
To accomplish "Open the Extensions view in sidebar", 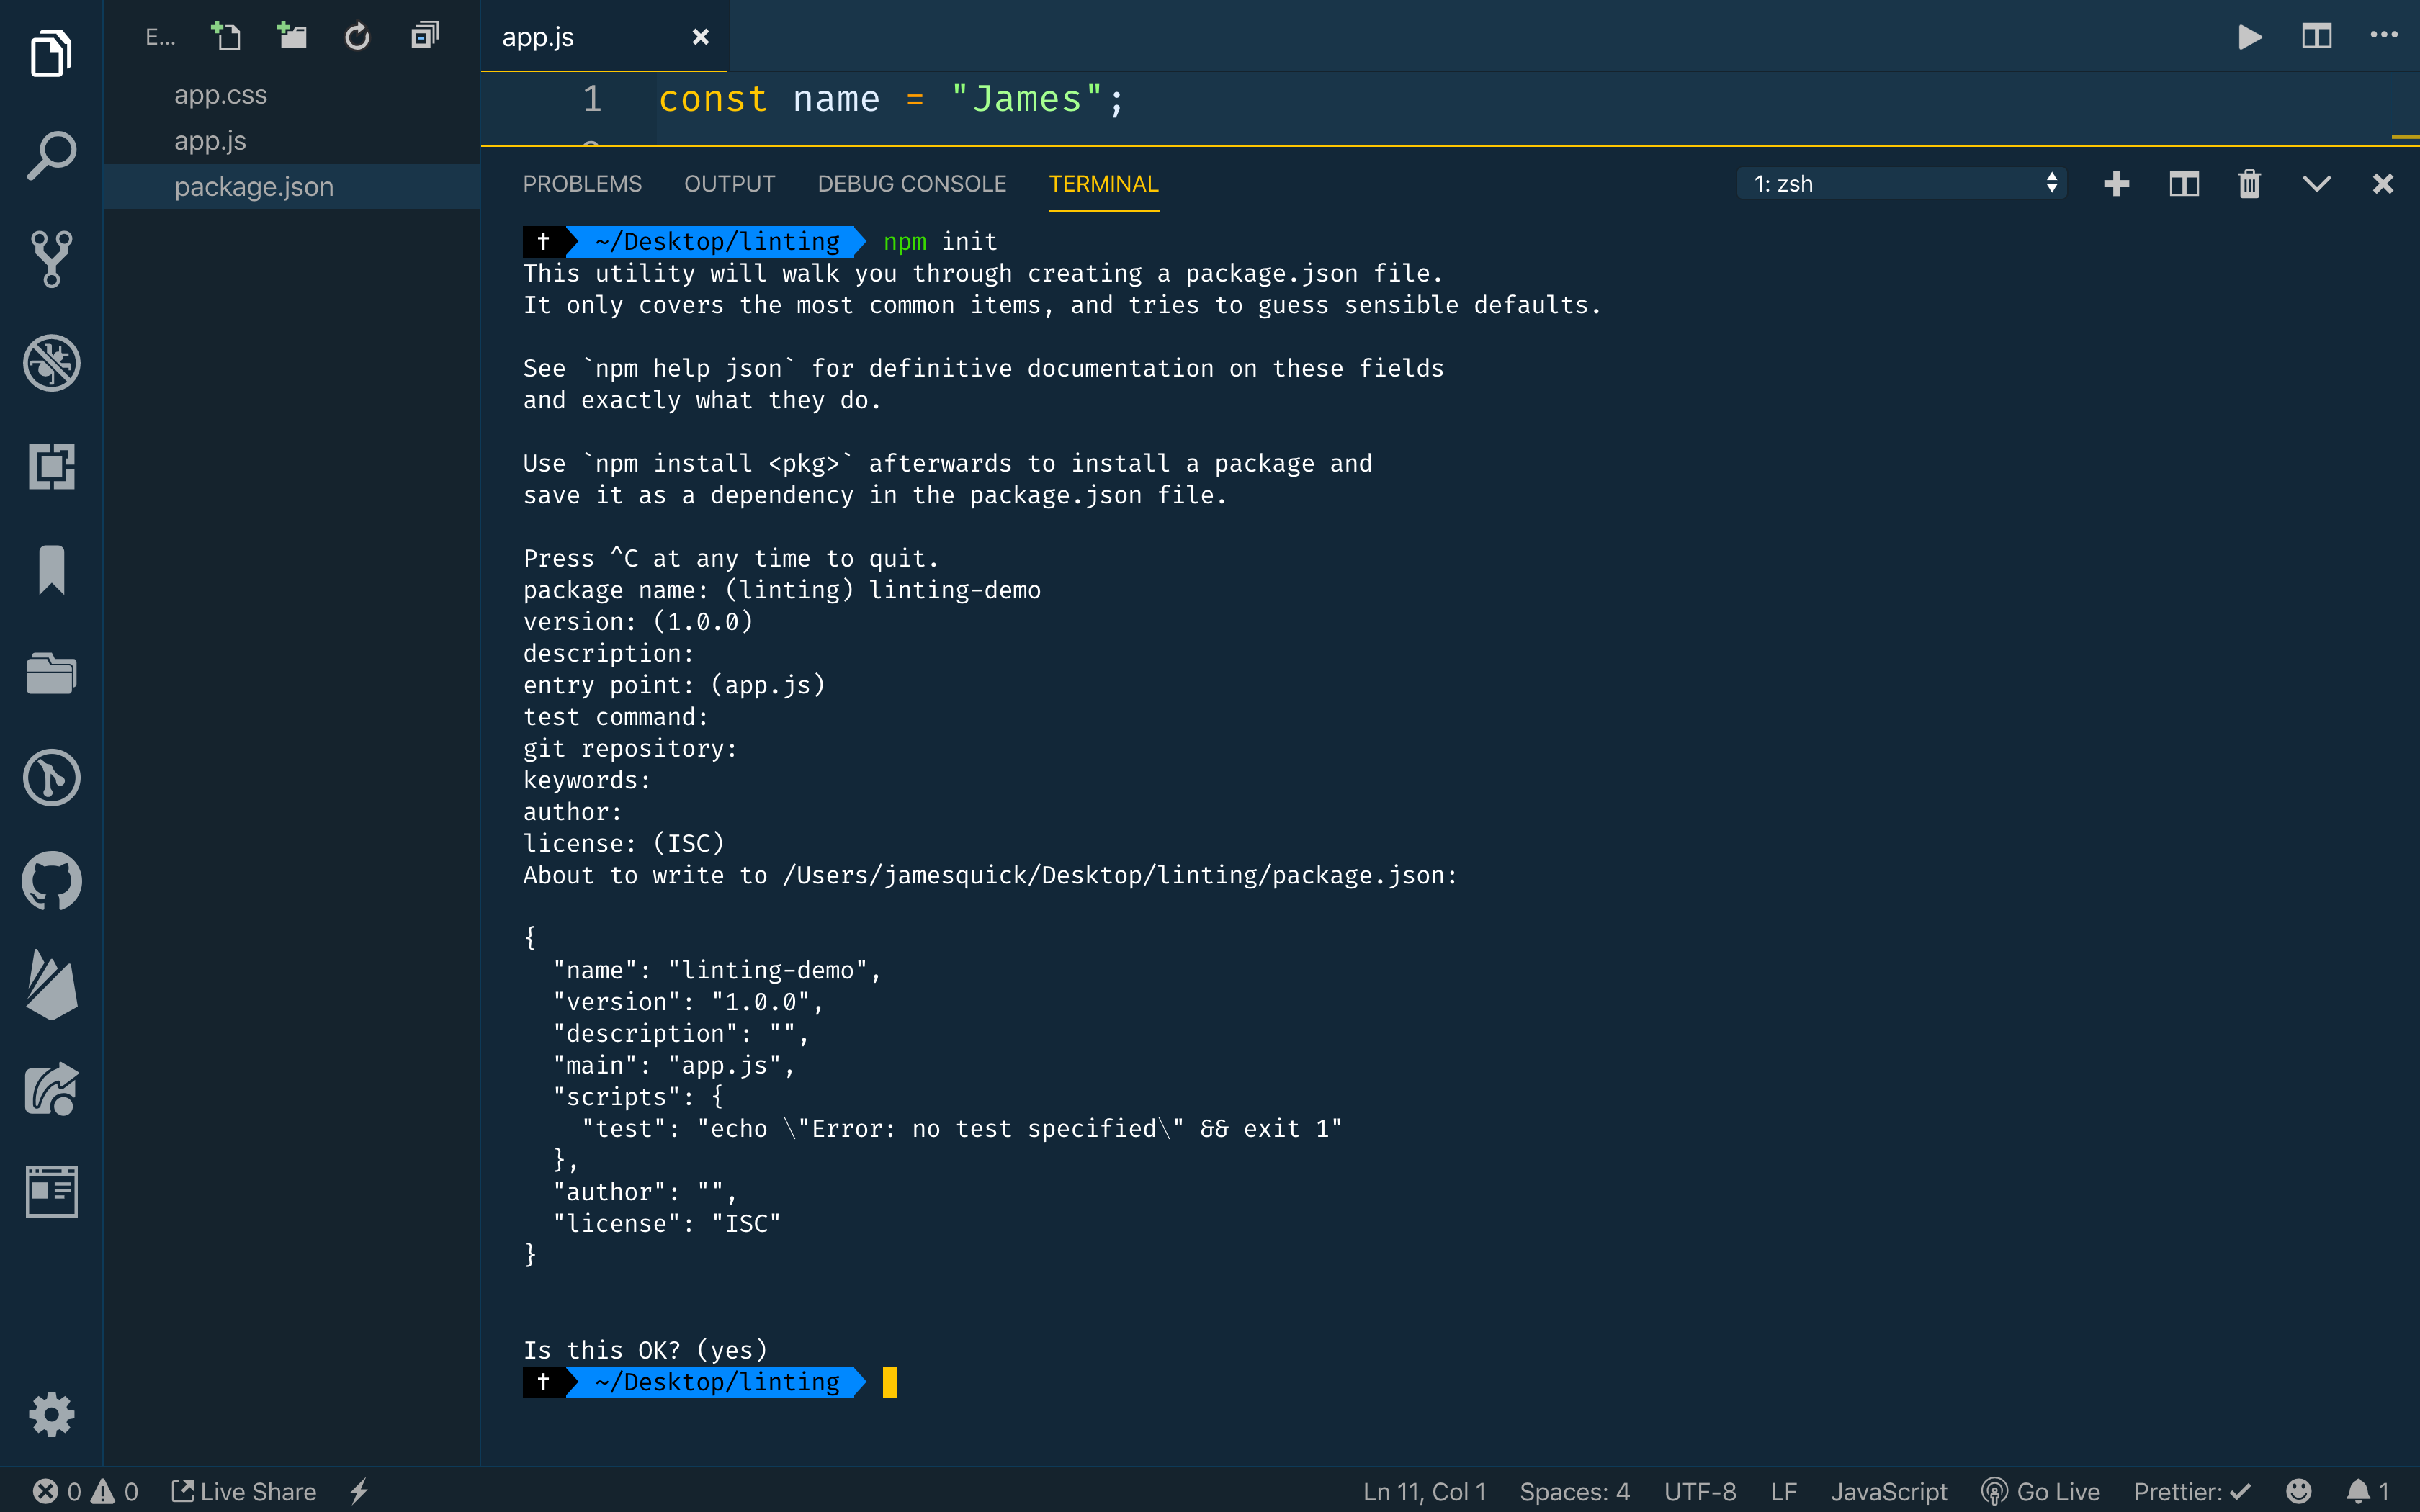I will (x=49, y=465).
